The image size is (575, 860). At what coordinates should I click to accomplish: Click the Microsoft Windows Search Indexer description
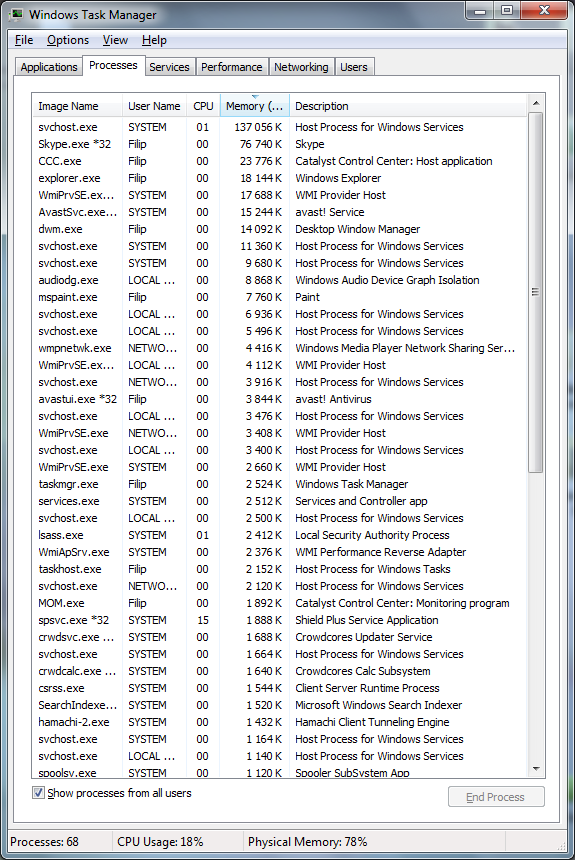coord(379,705)
